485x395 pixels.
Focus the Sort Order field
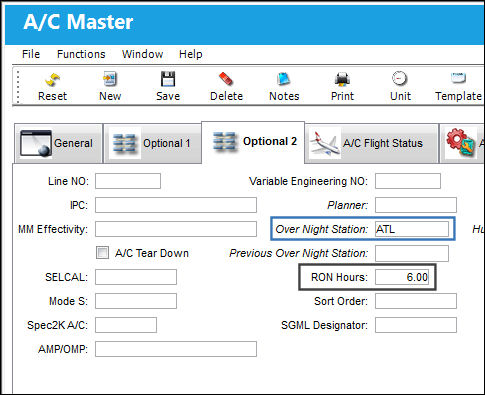(x=416, y=301)
